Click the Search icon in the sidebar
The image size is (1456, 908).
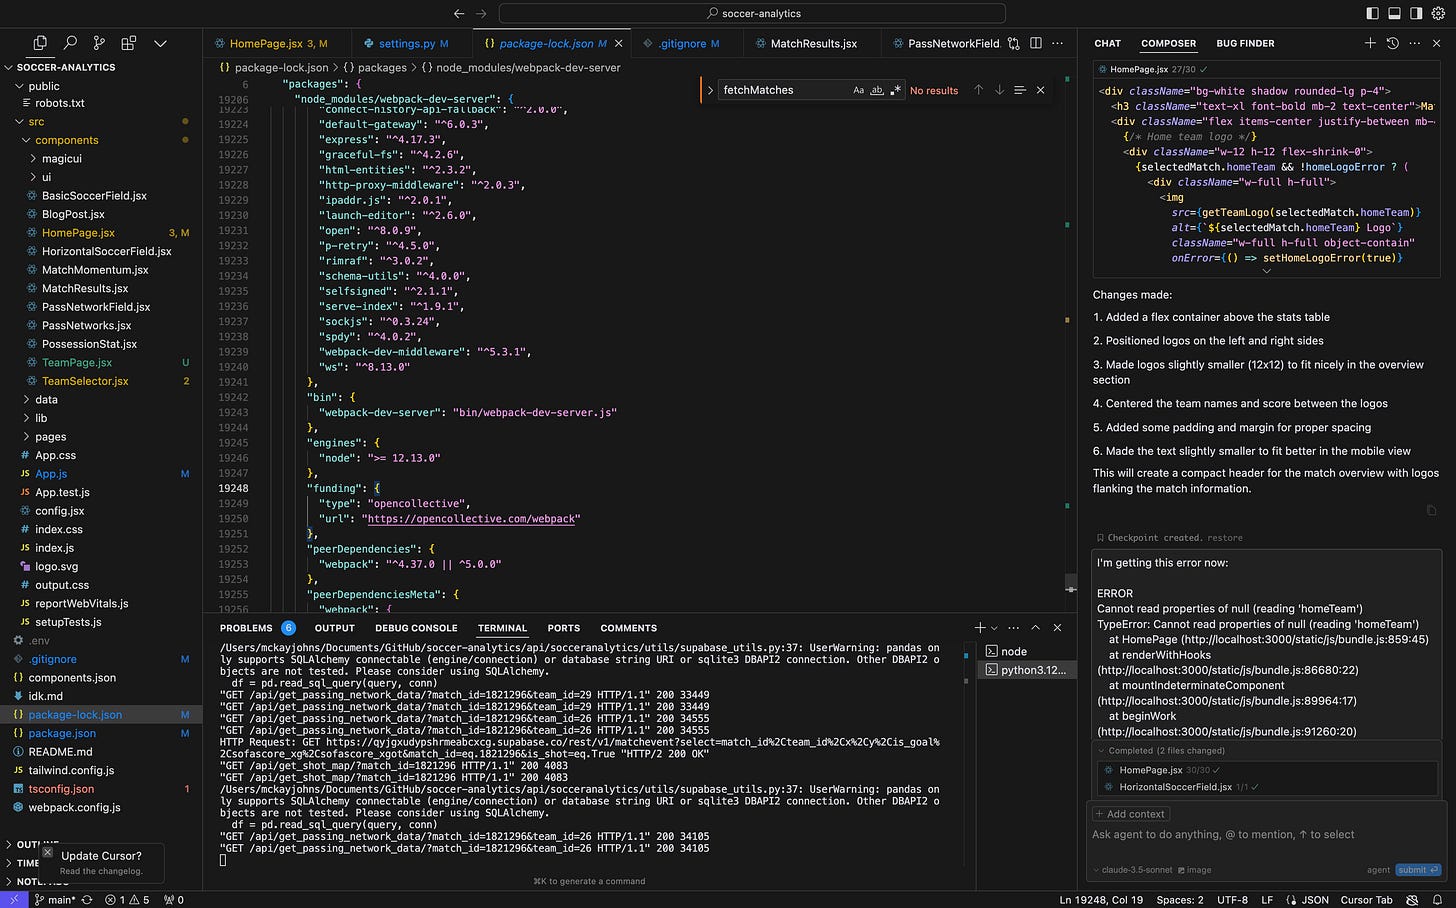click(x=70, y=43)
